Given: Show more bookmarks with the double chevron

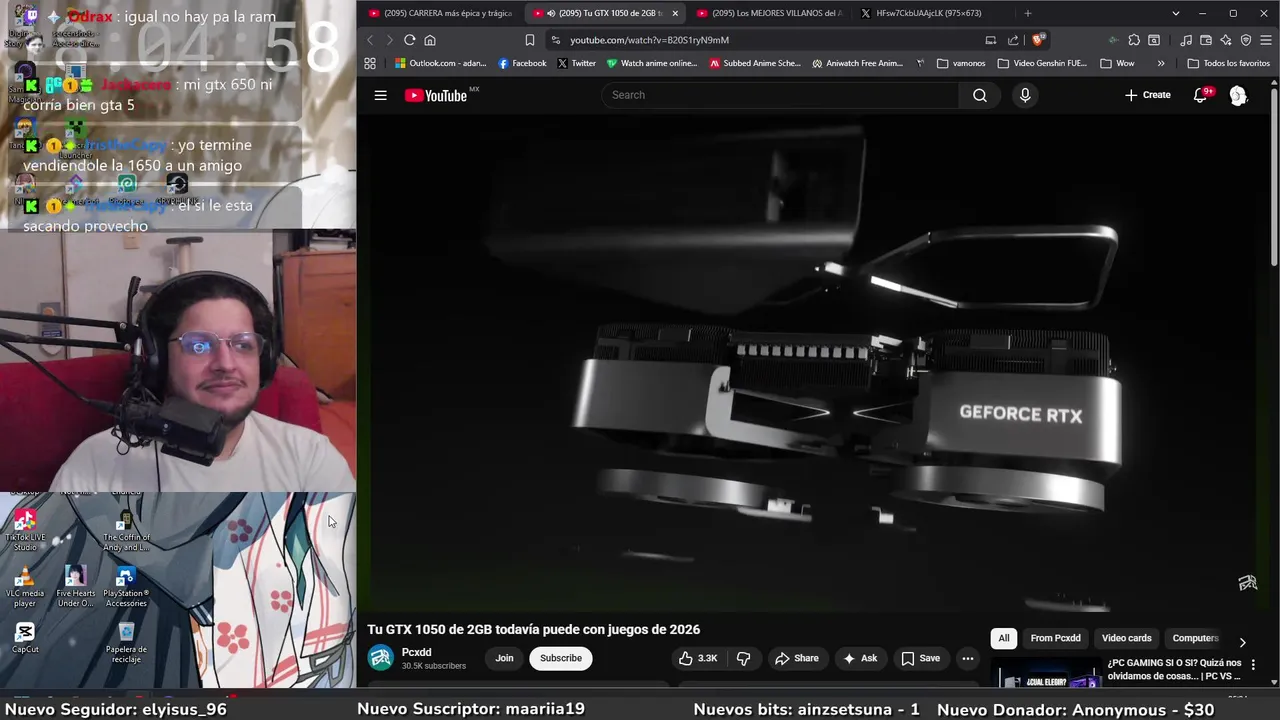Looking at the screenshot, I should [1160, 63].
